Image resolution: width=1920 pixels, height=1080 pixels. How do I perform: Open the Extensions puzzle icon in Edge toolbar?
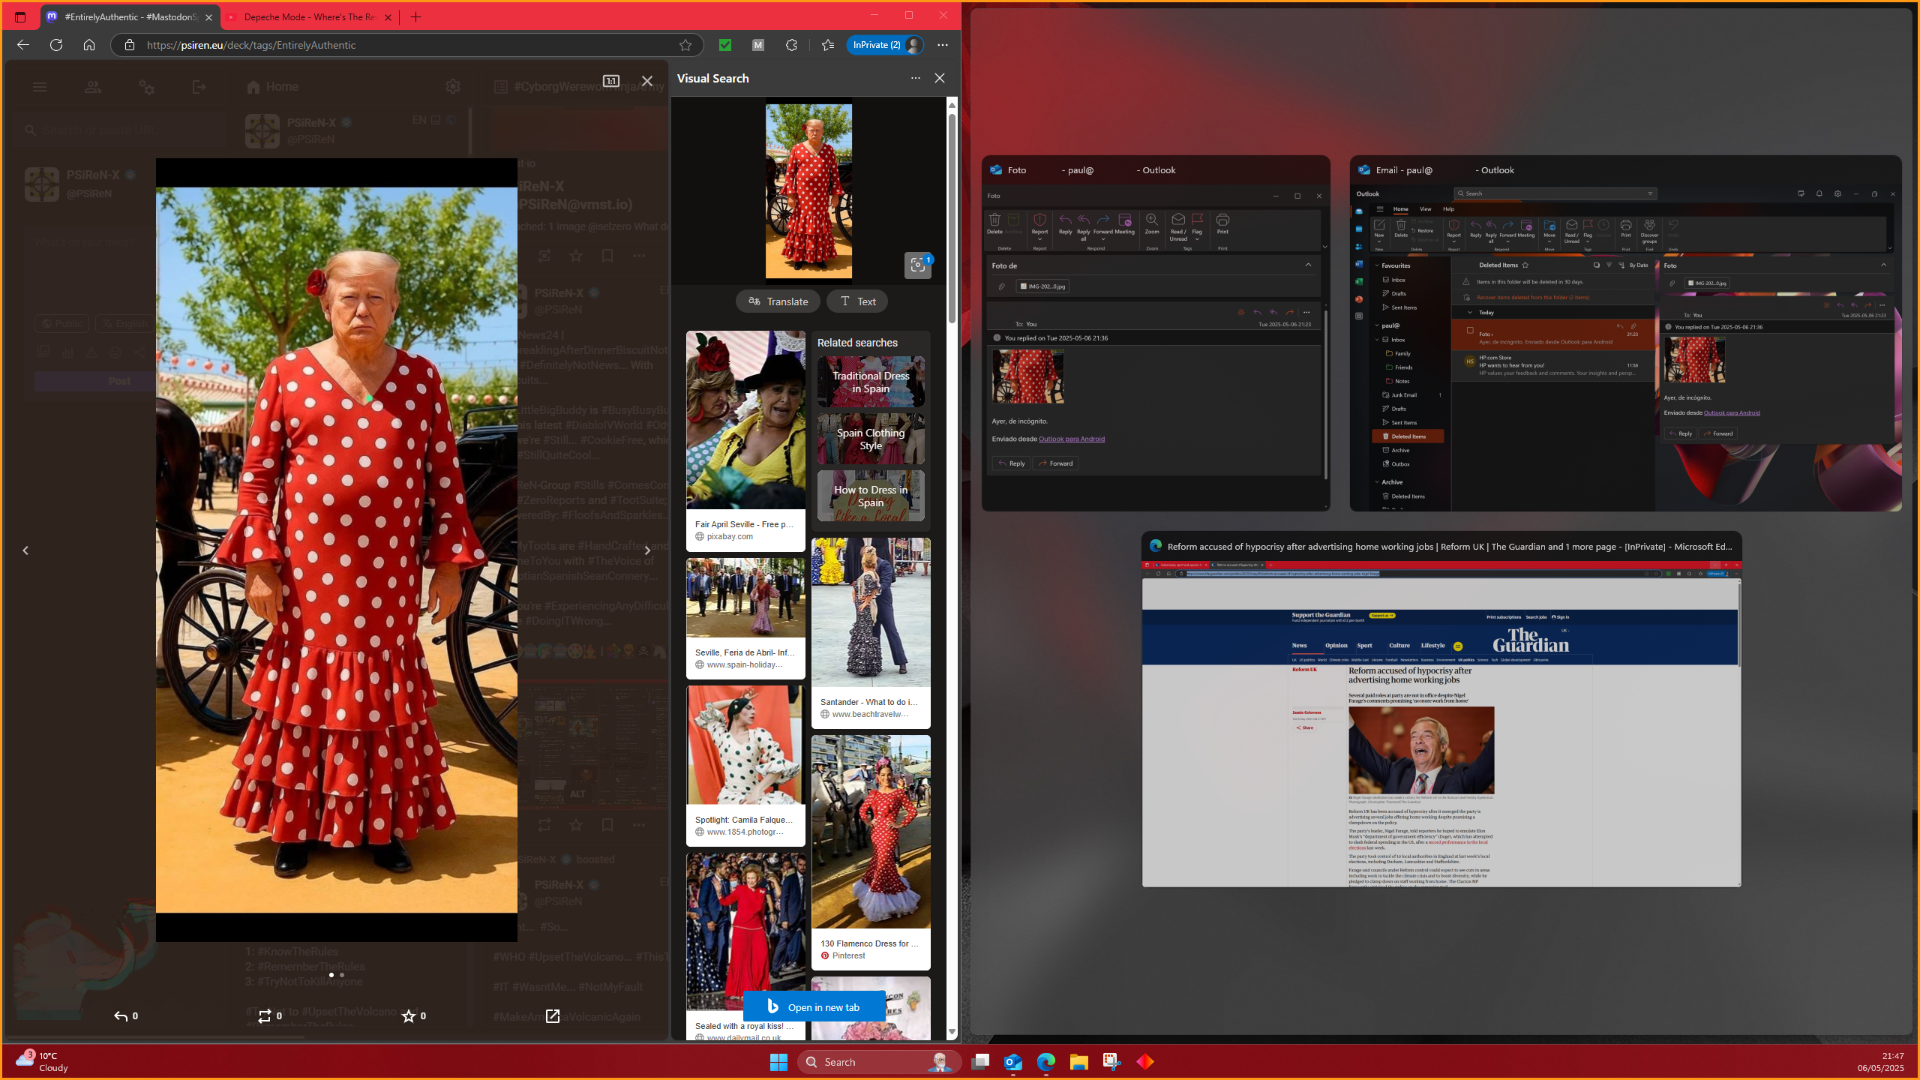[792, 45]
